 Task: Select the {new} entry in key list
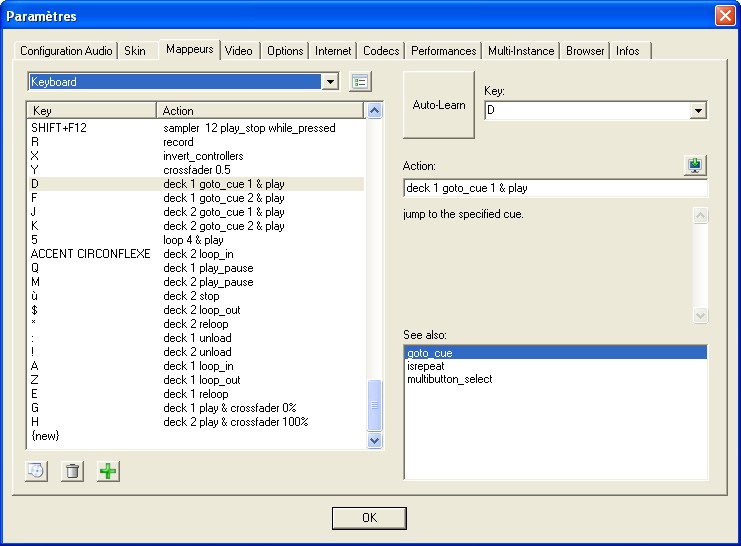pyautogui.click(x=47, y=436)
